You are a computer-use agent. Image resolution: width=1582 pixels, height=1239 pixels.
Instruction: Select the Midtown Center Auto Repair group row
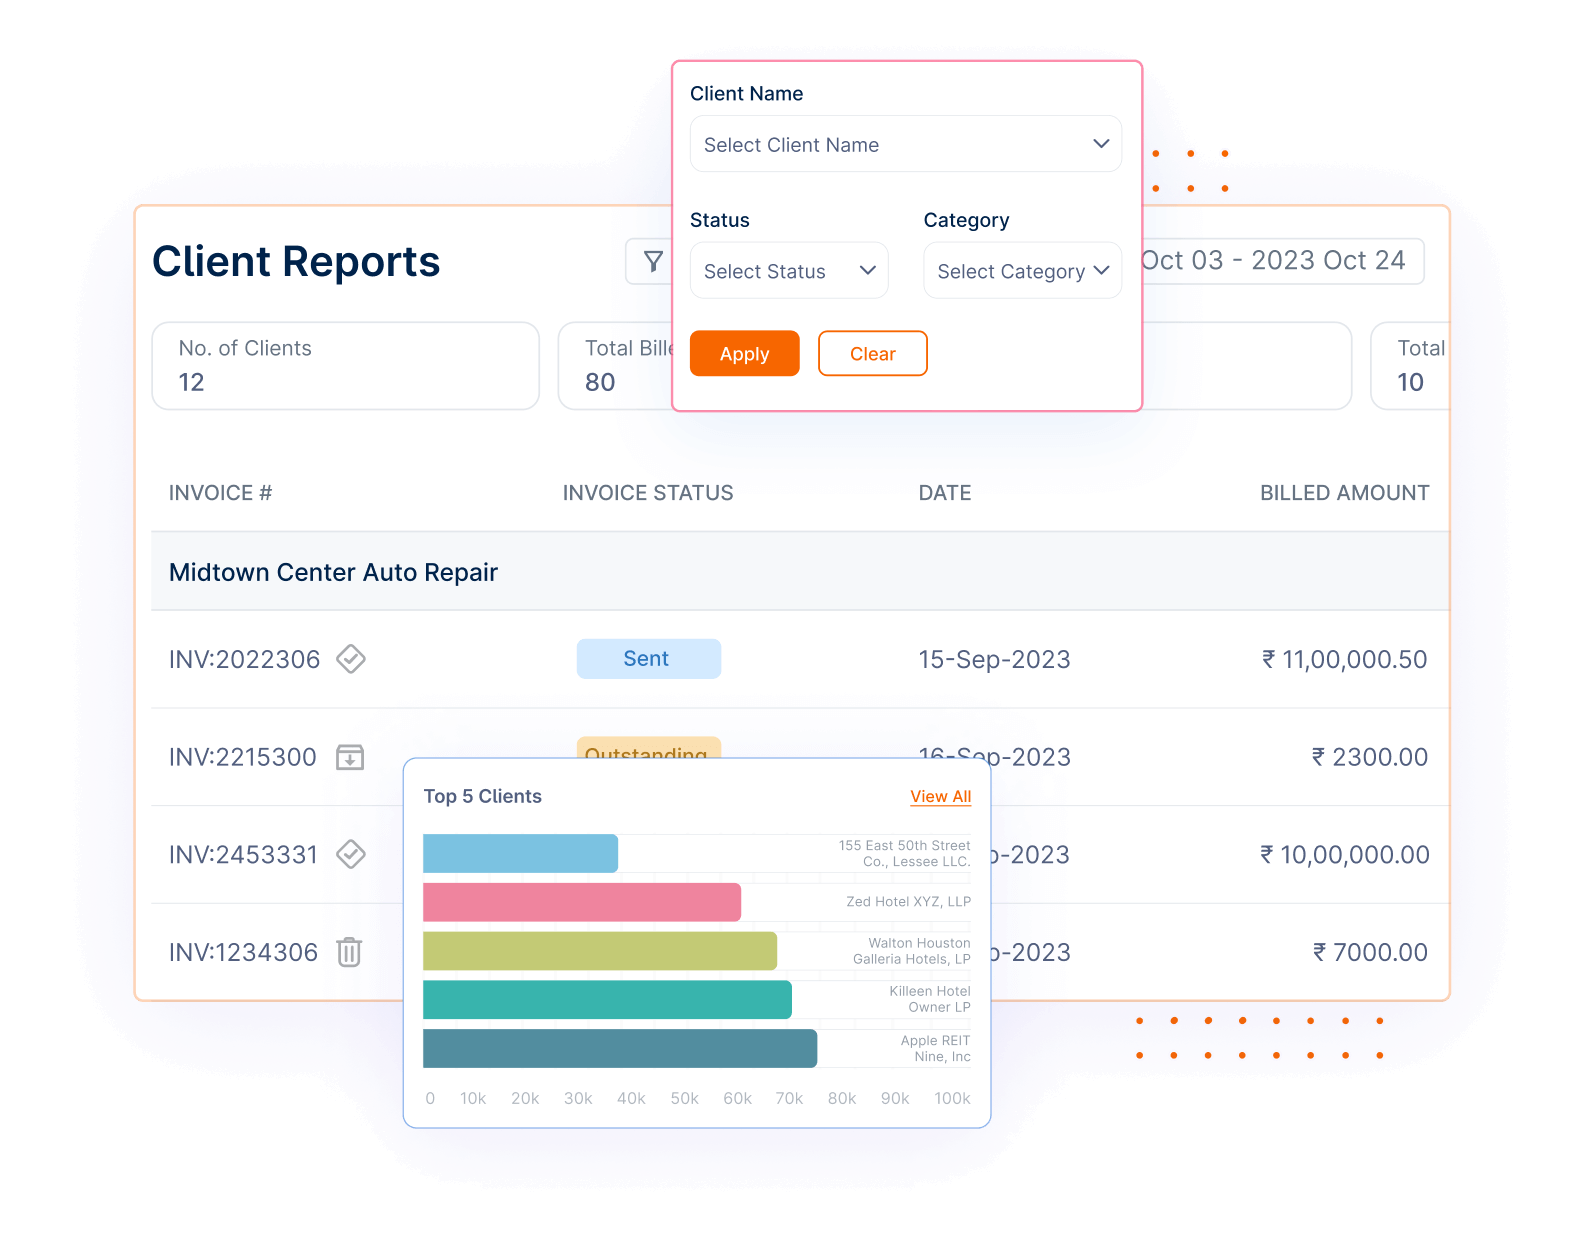800,572
